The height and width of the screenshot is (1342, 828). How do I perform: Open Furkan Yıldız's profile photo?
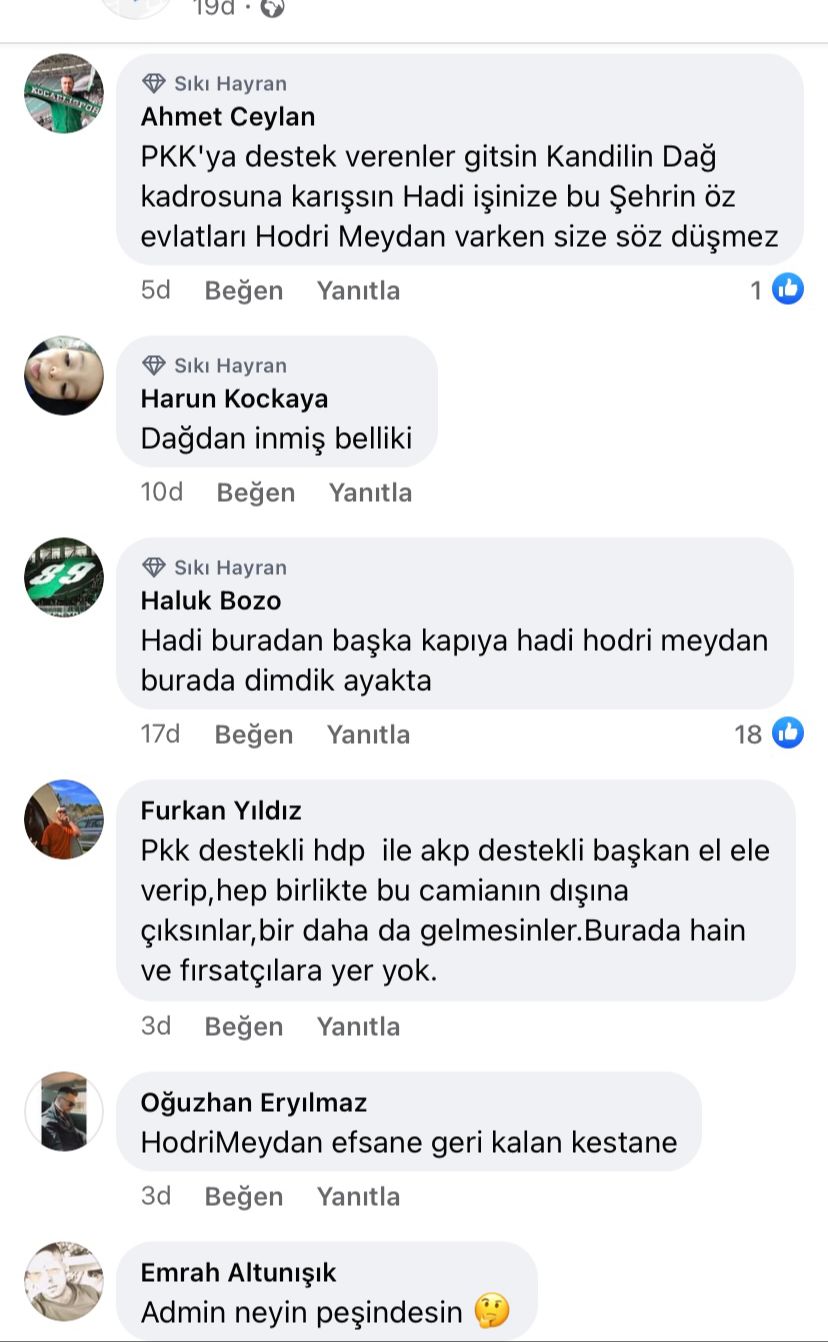pyautogui.click(x=64, y=820)
